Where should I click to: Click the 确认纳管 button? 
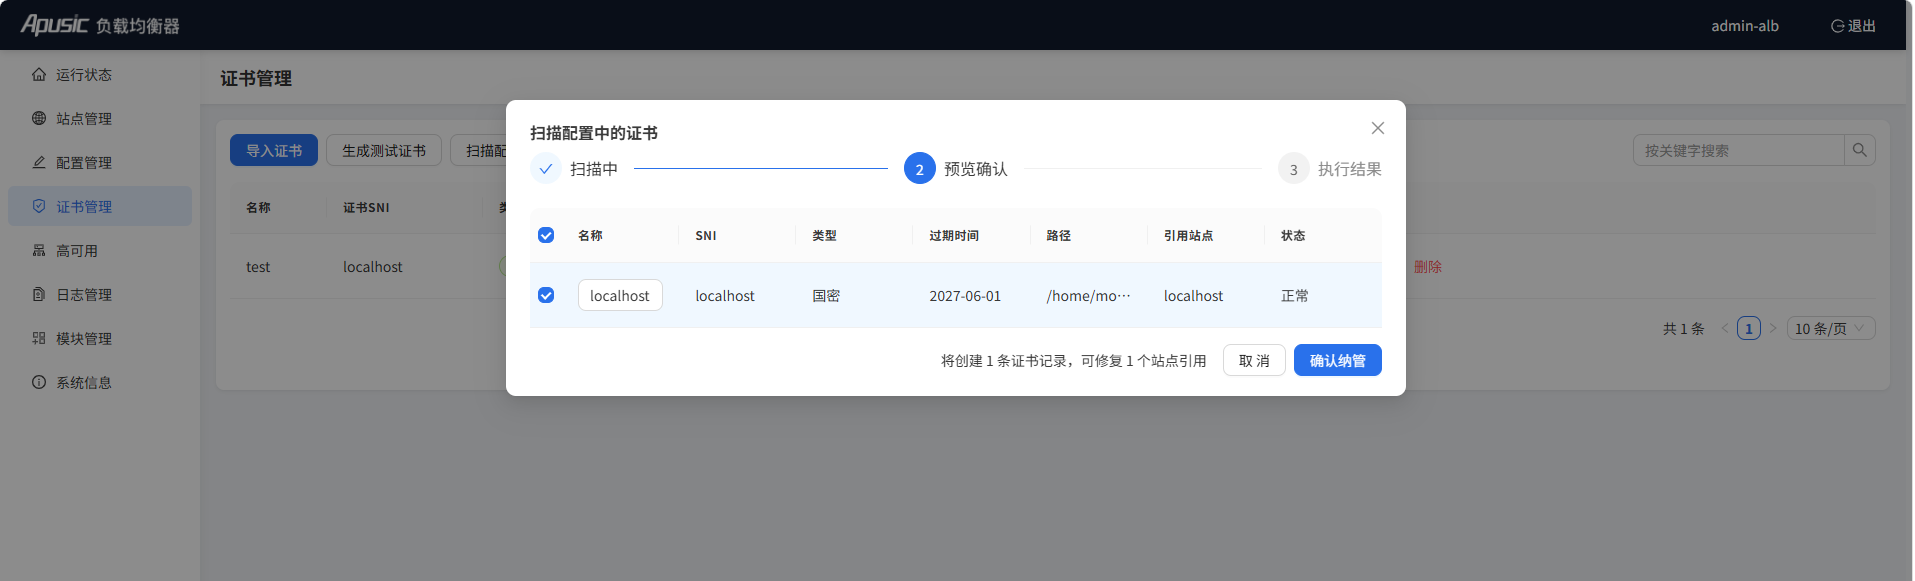point(1338,360)
